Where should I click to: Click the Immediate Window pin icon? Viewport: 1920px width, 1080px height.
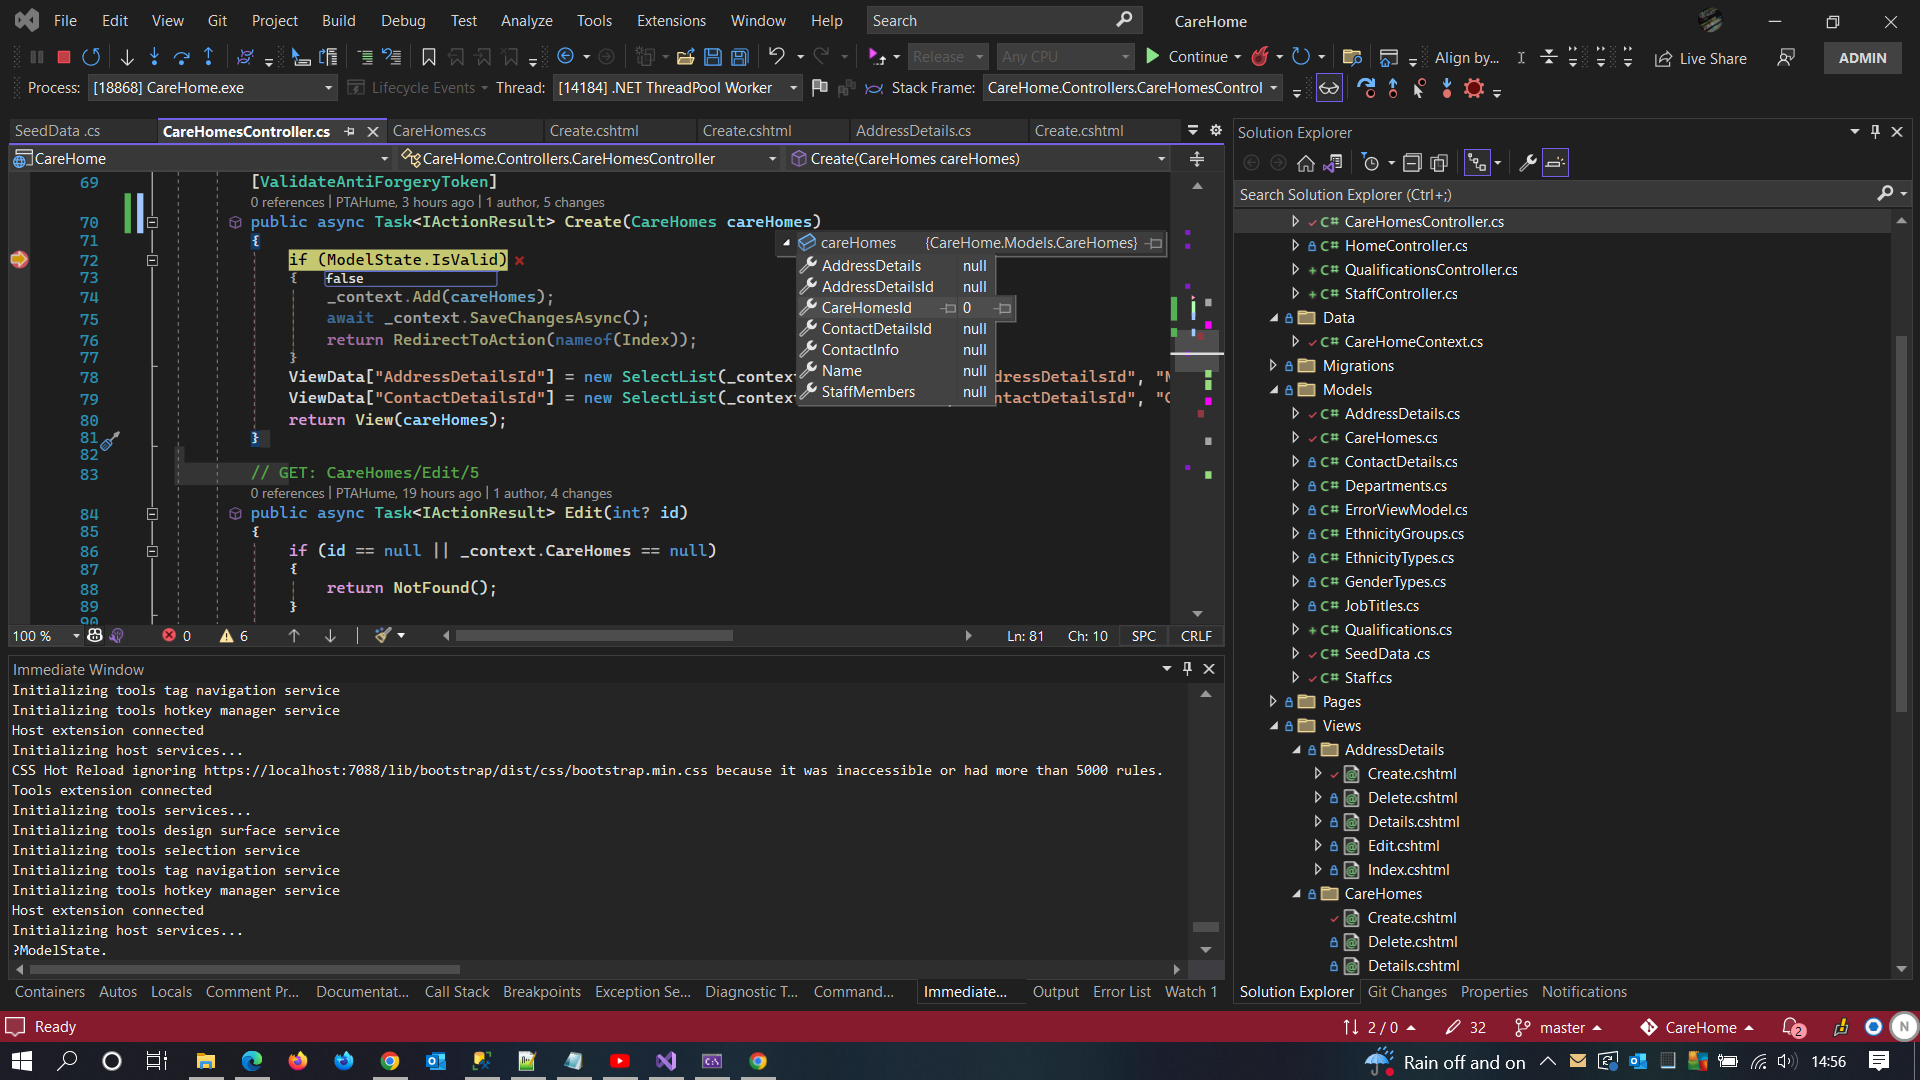tap(1188, 670)
